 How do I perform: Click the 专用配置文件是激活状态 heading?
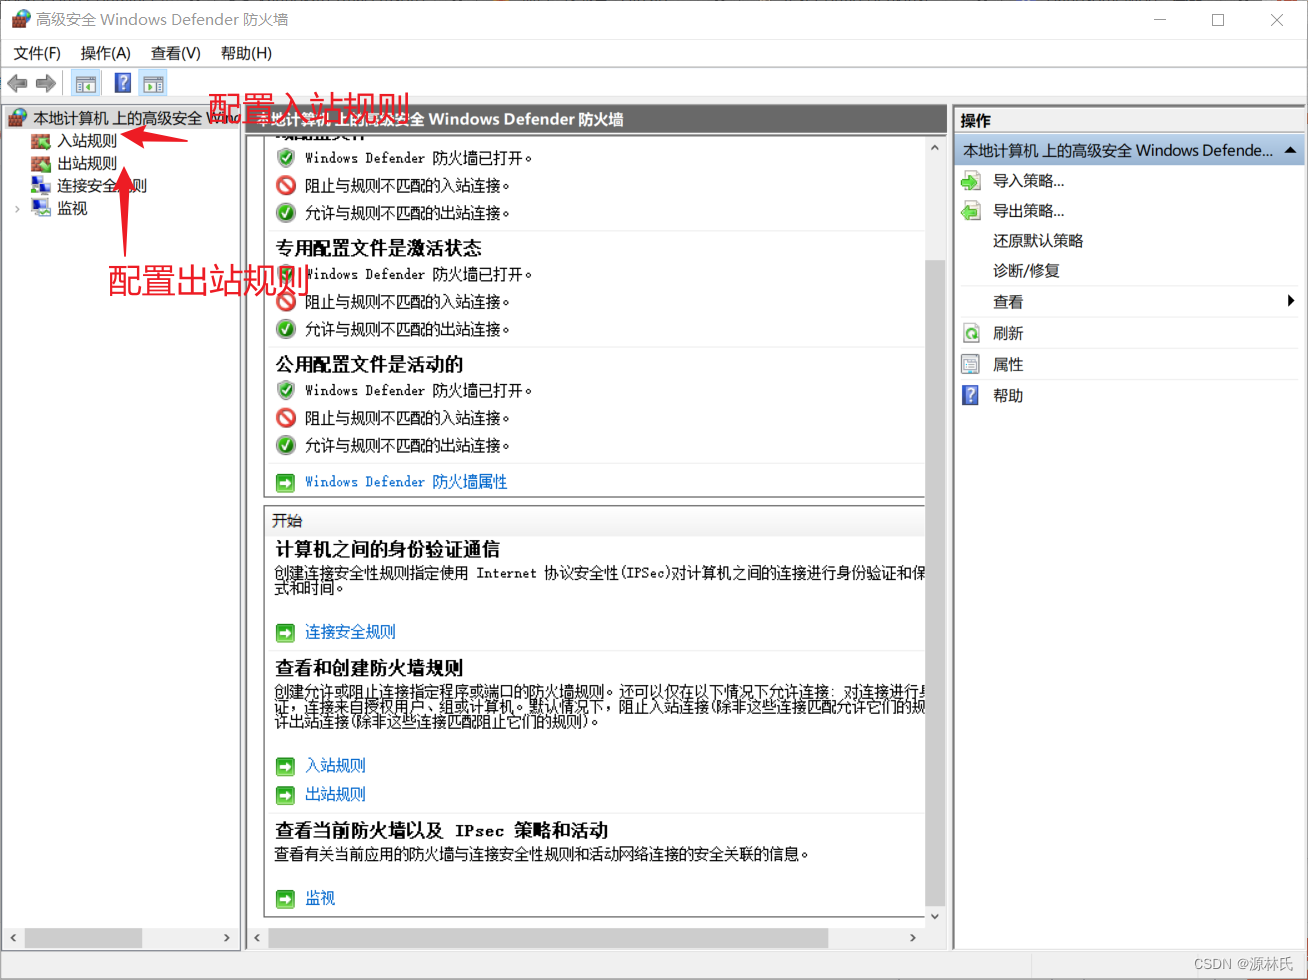[379, 248]
